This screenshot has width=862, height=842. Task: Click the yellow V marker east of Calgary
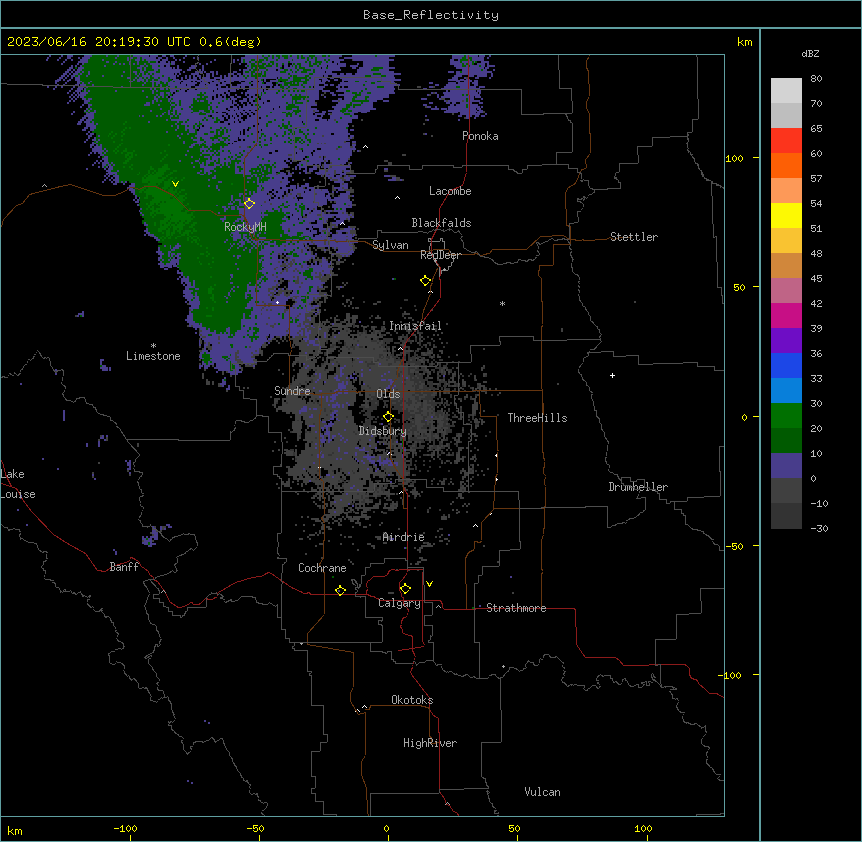click(x=429, y=584)
